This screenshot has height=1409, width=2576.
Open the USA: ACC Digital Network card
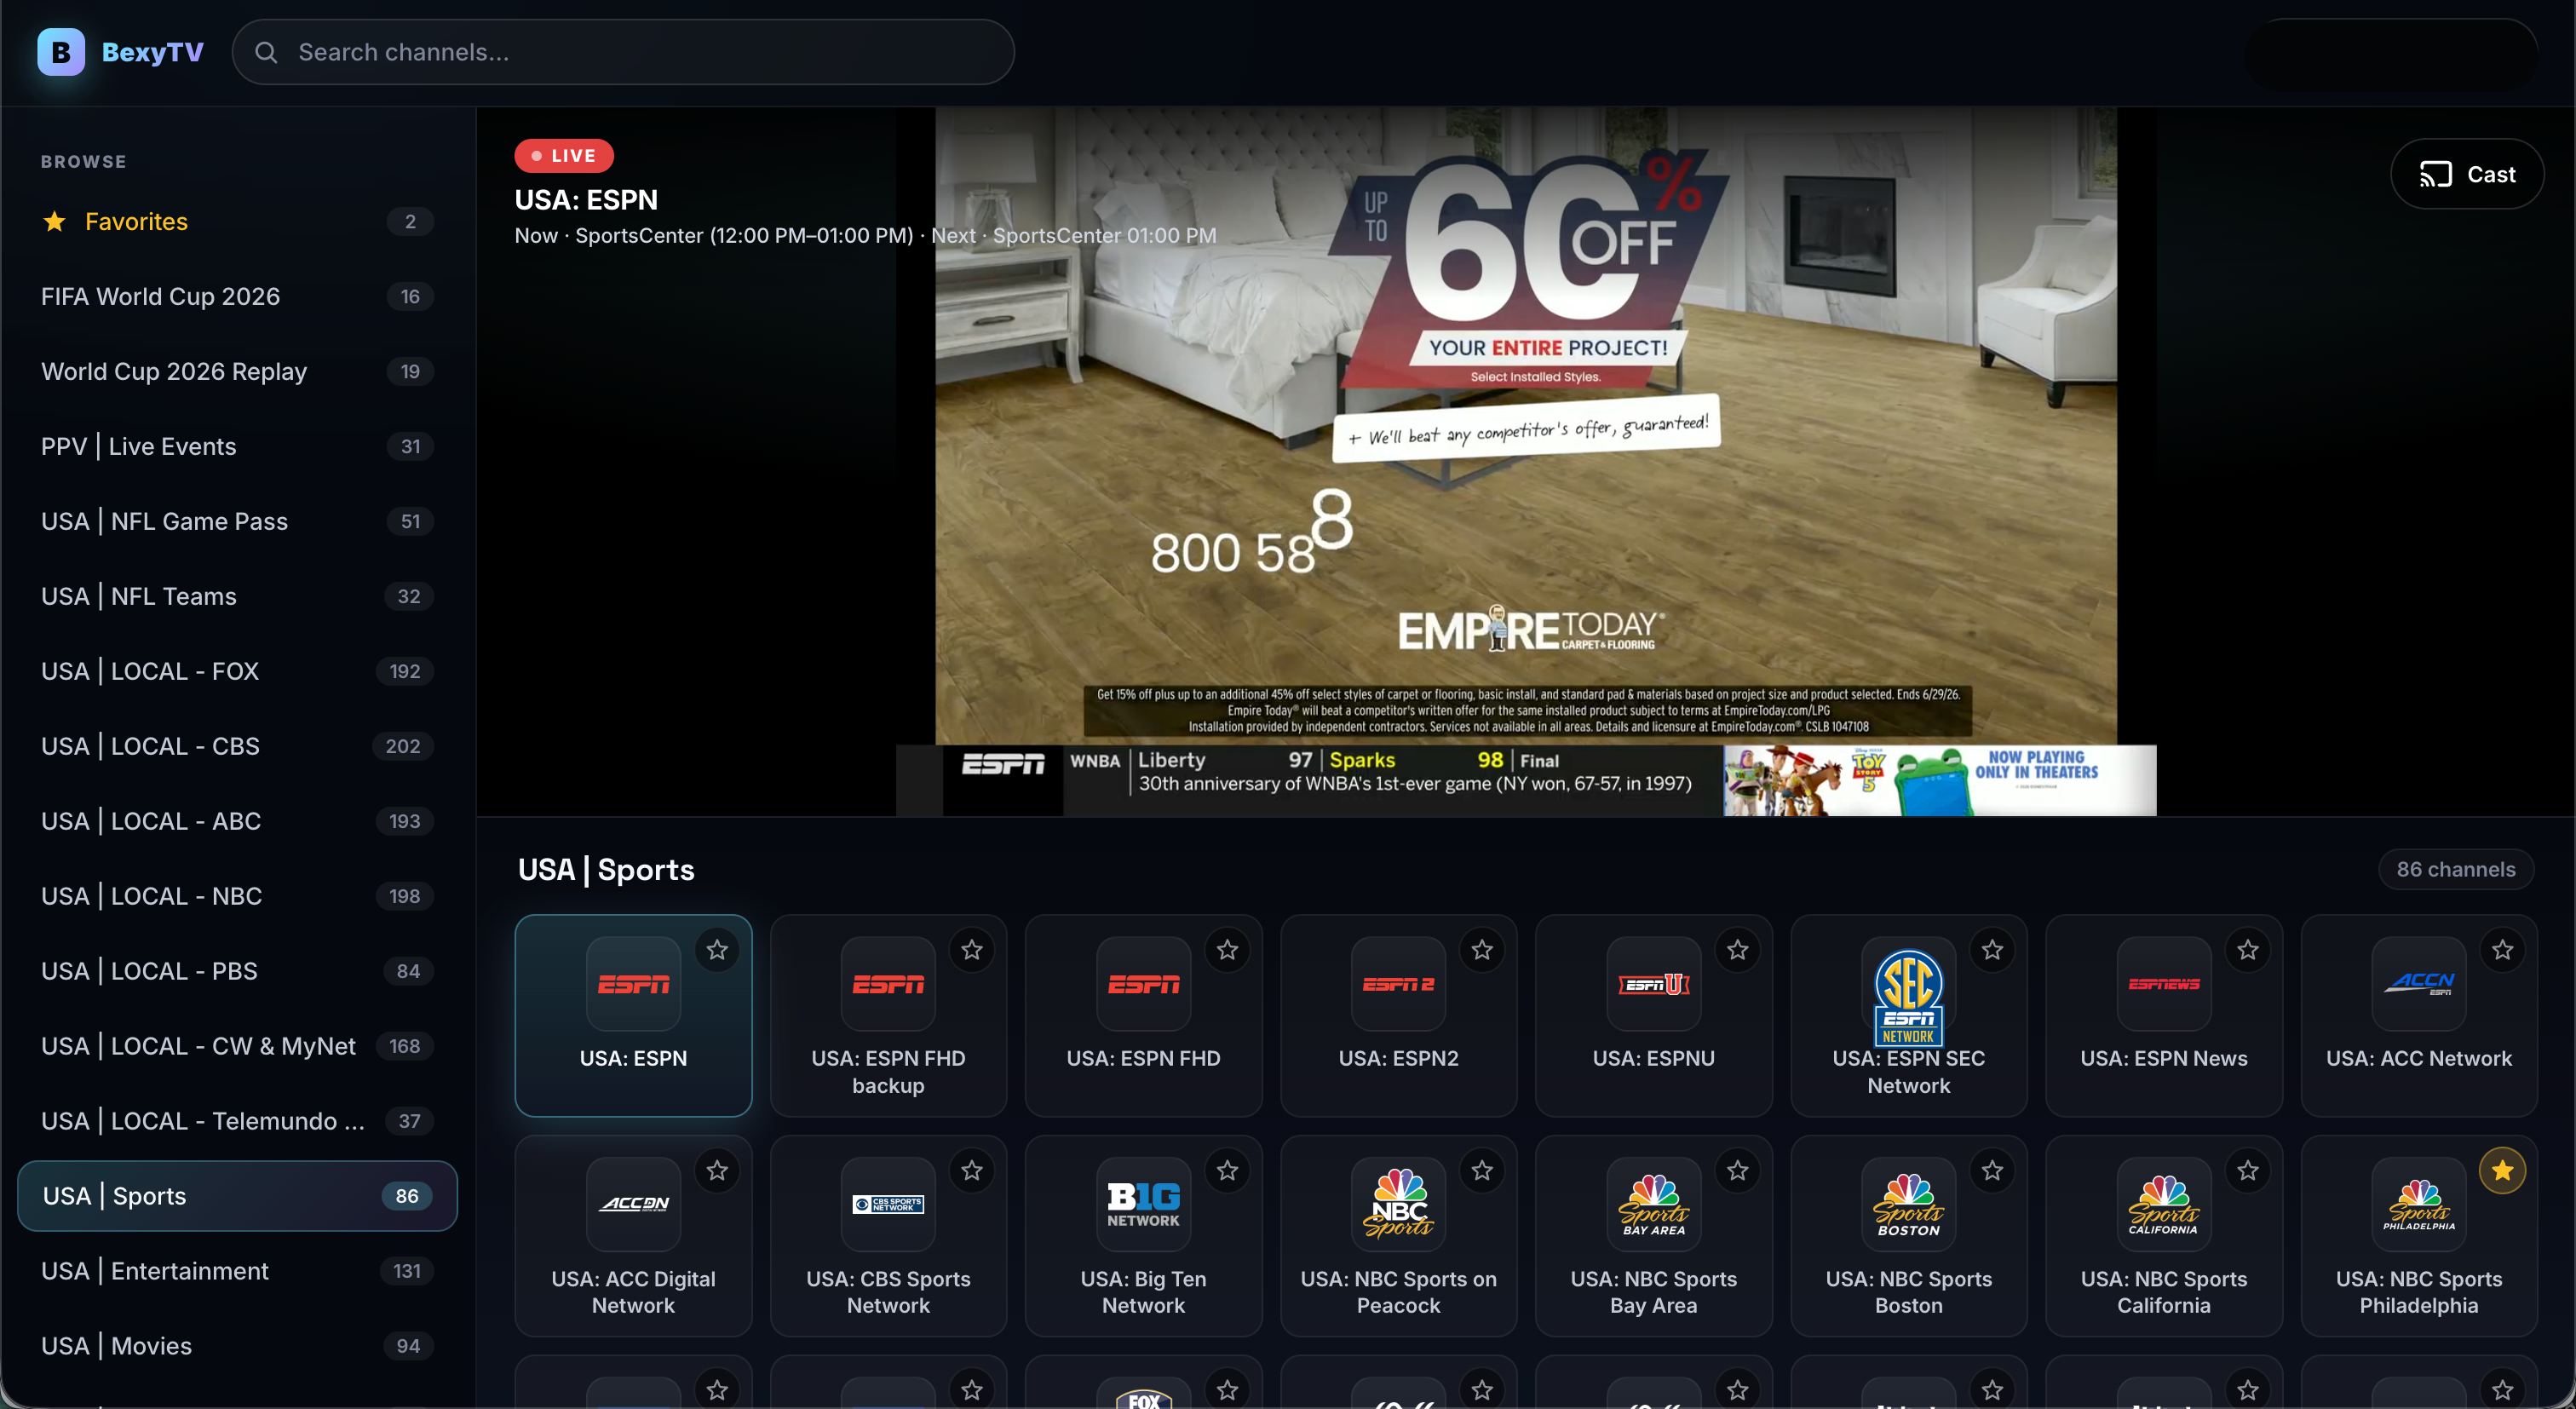click(633, 1236)
